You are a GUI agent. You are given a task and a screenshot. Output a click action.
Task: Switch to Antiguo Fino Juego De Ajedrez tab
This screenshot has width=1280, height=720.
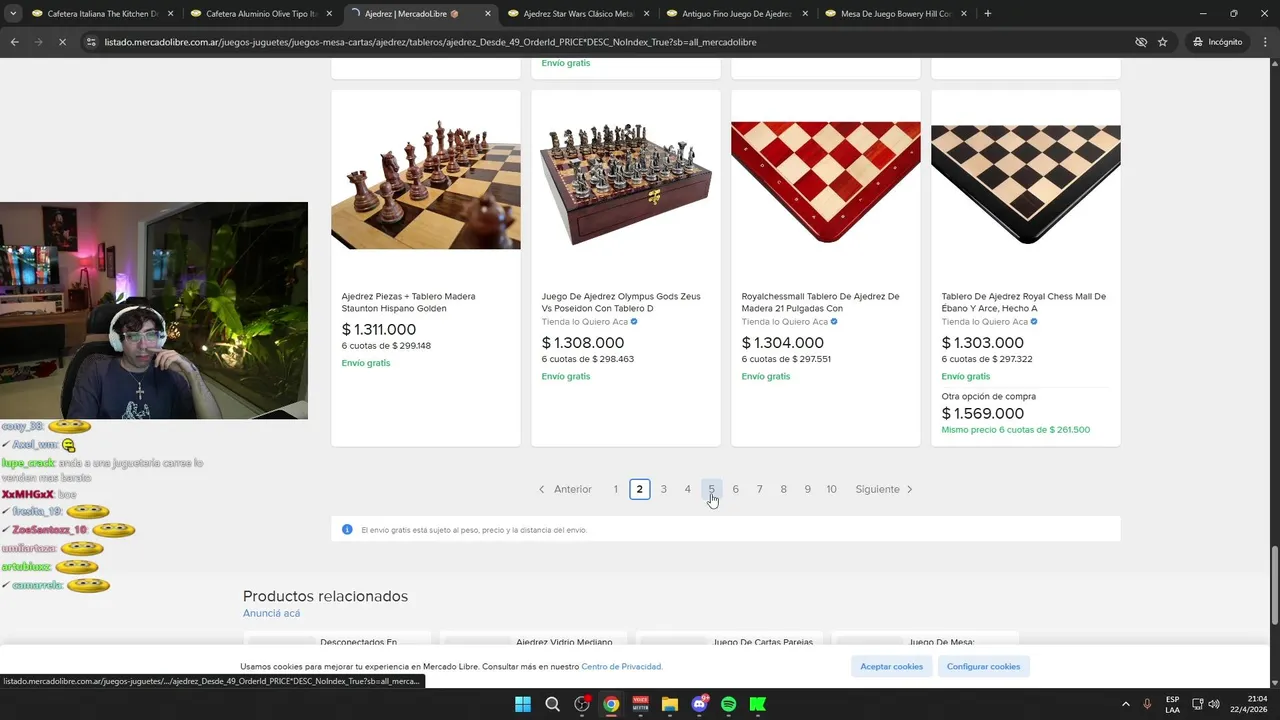tap(737, 14)
